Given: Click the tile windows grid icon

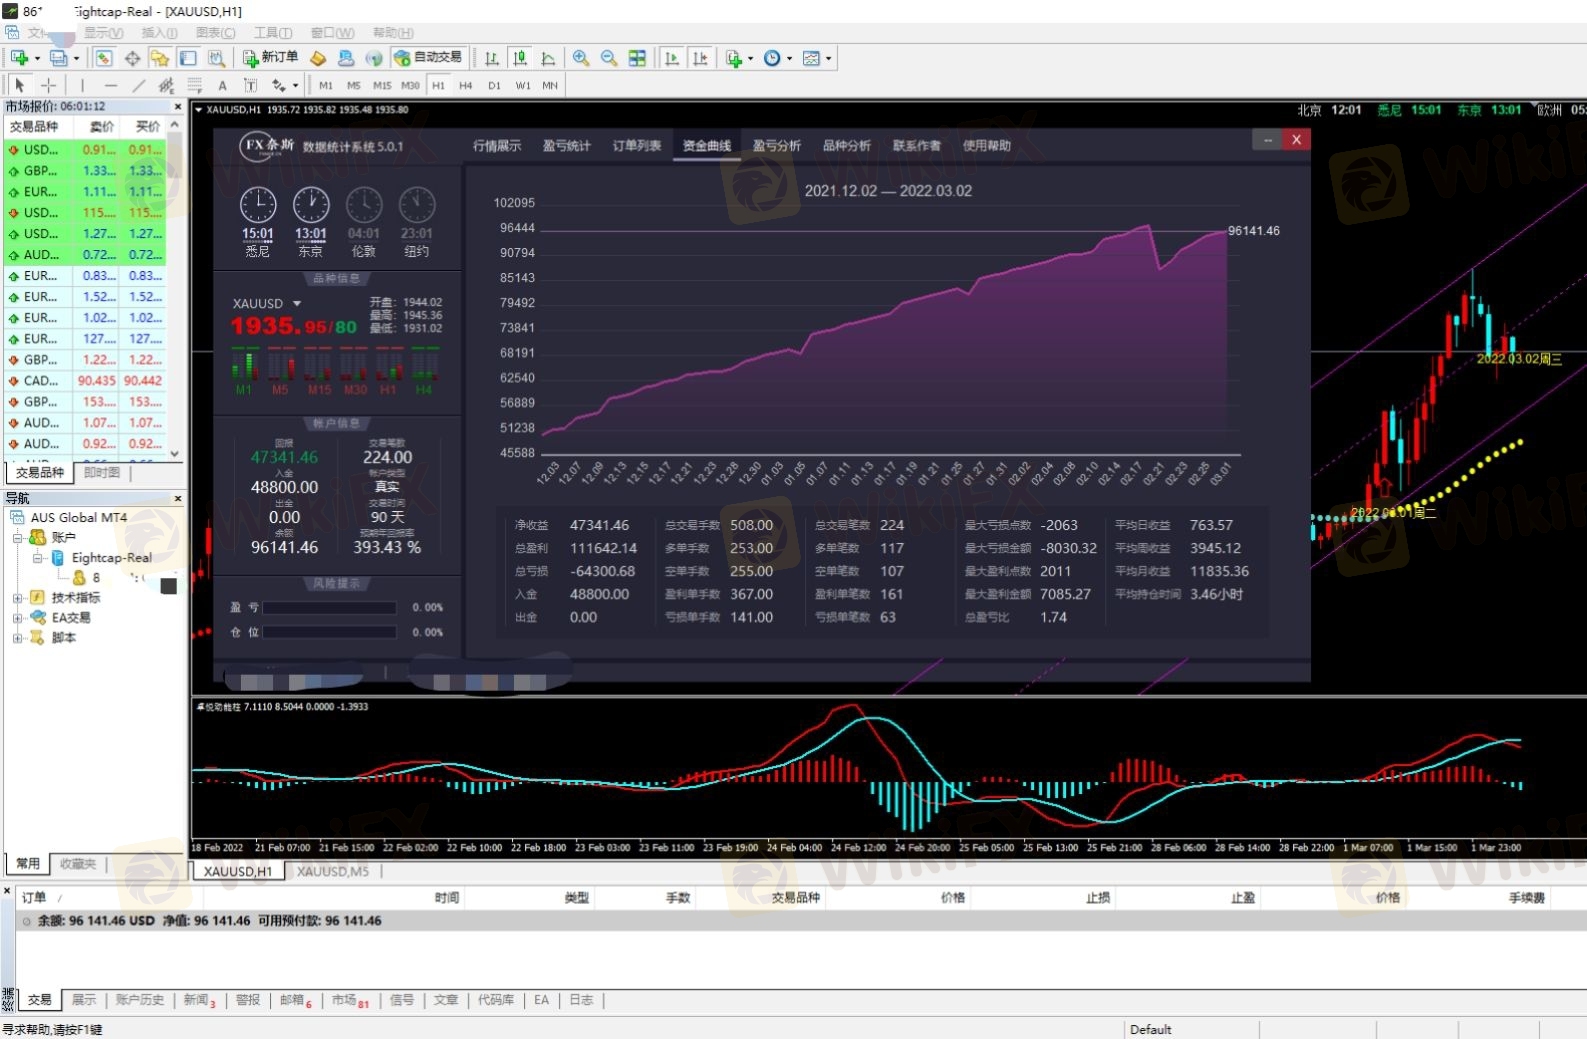Looking at the screenshot, I should coord(637,58).
